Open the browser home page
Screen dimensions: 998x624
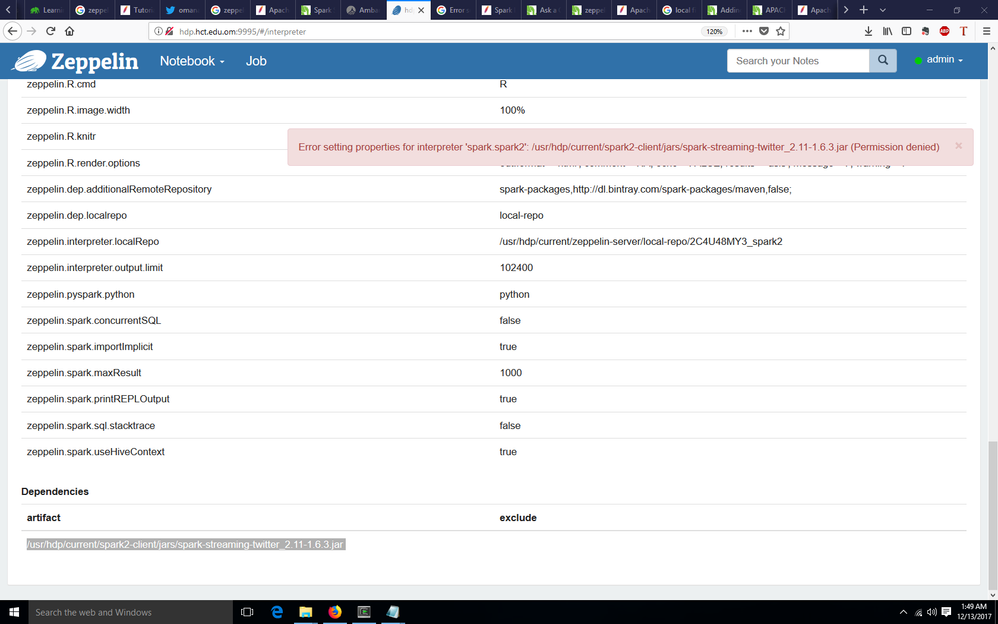tap(69, 31)
